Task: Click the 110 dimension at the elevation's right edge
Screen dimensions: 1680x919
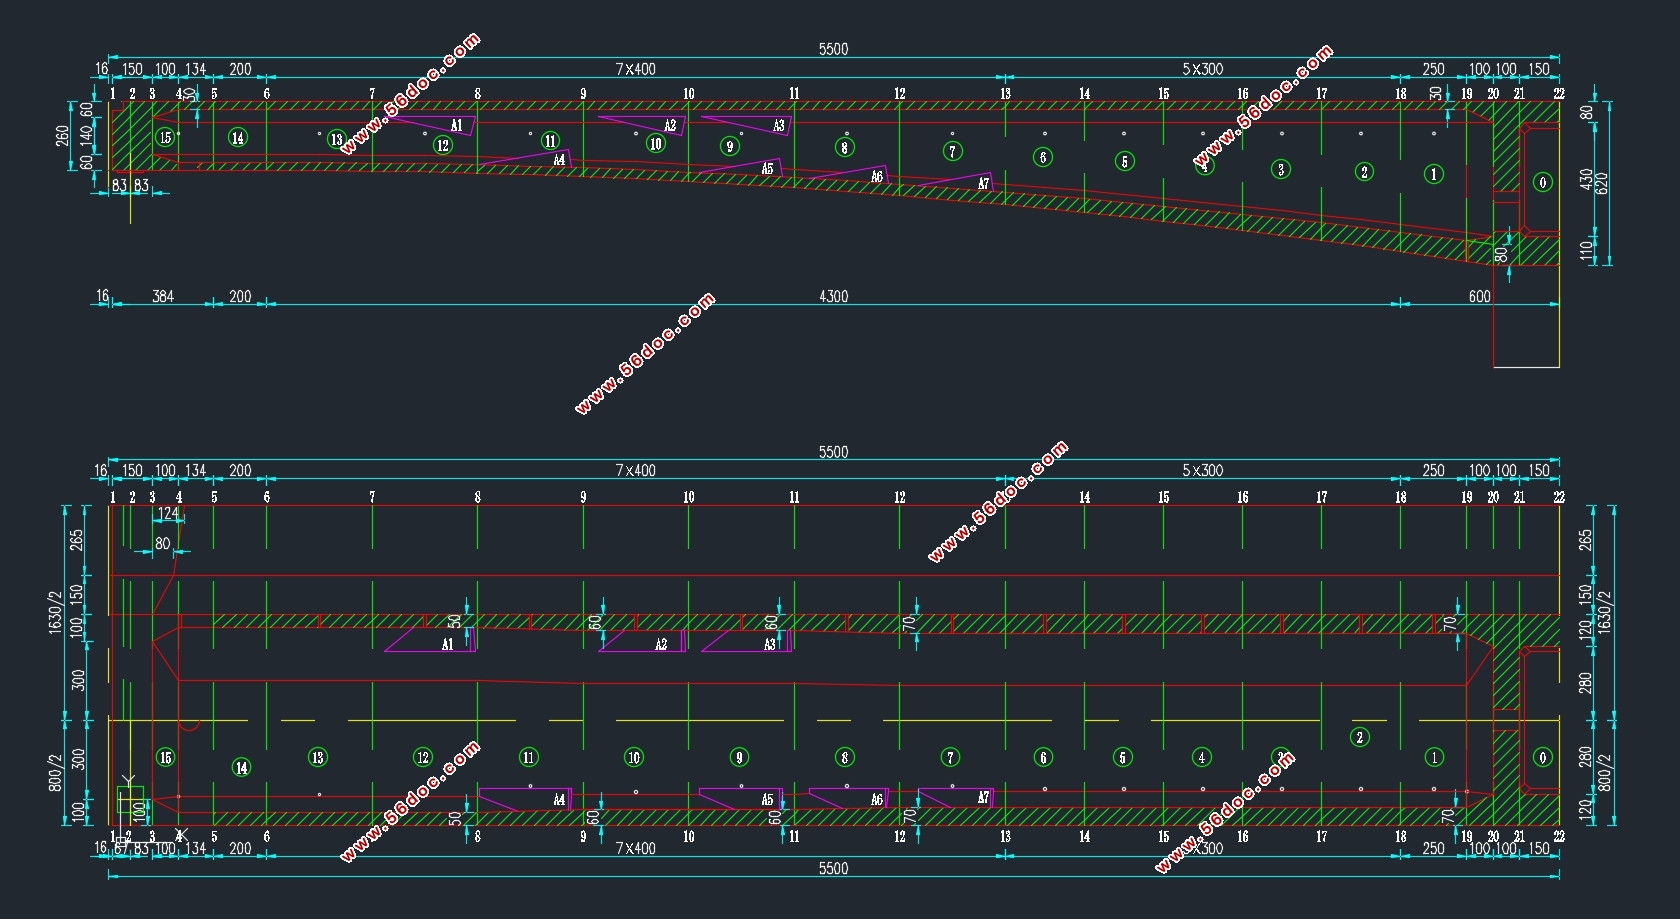Action: point(1585,250)
